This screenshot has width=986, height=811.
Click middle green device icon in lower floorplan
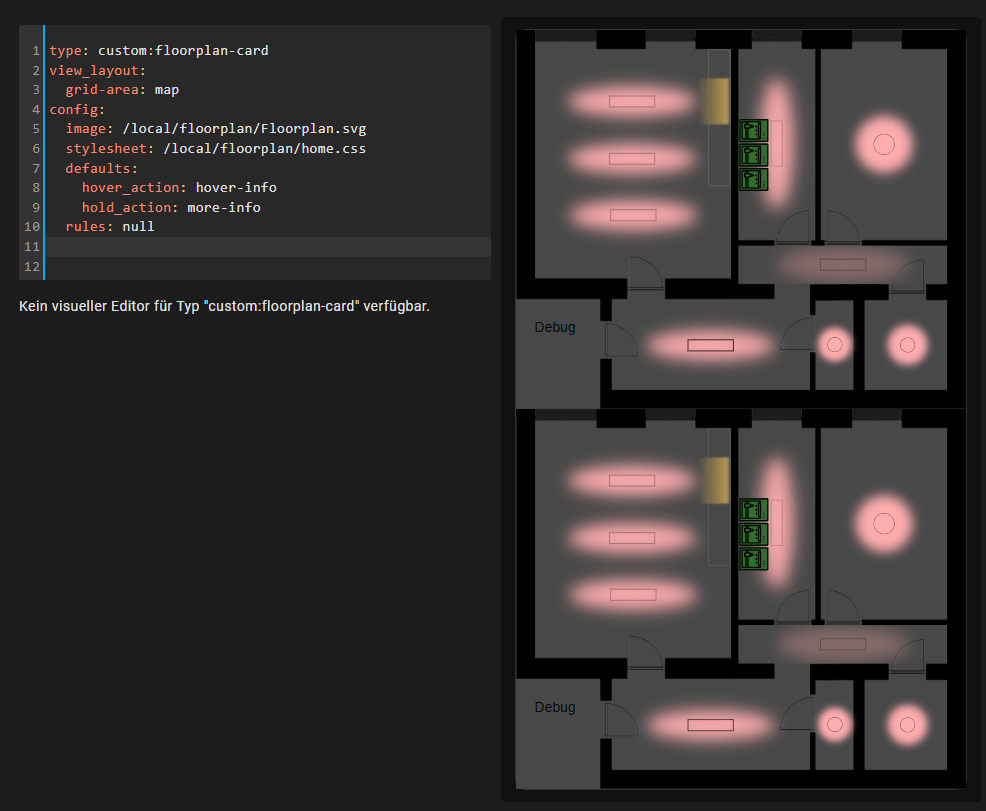pyautogui.click(x=753, y=534)
